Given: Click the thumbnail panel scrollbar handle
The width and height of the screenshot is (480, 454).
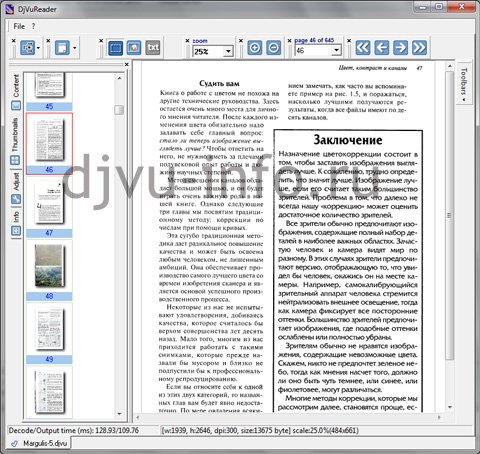Looking at the screenshot, I should [x=119, y=110].
